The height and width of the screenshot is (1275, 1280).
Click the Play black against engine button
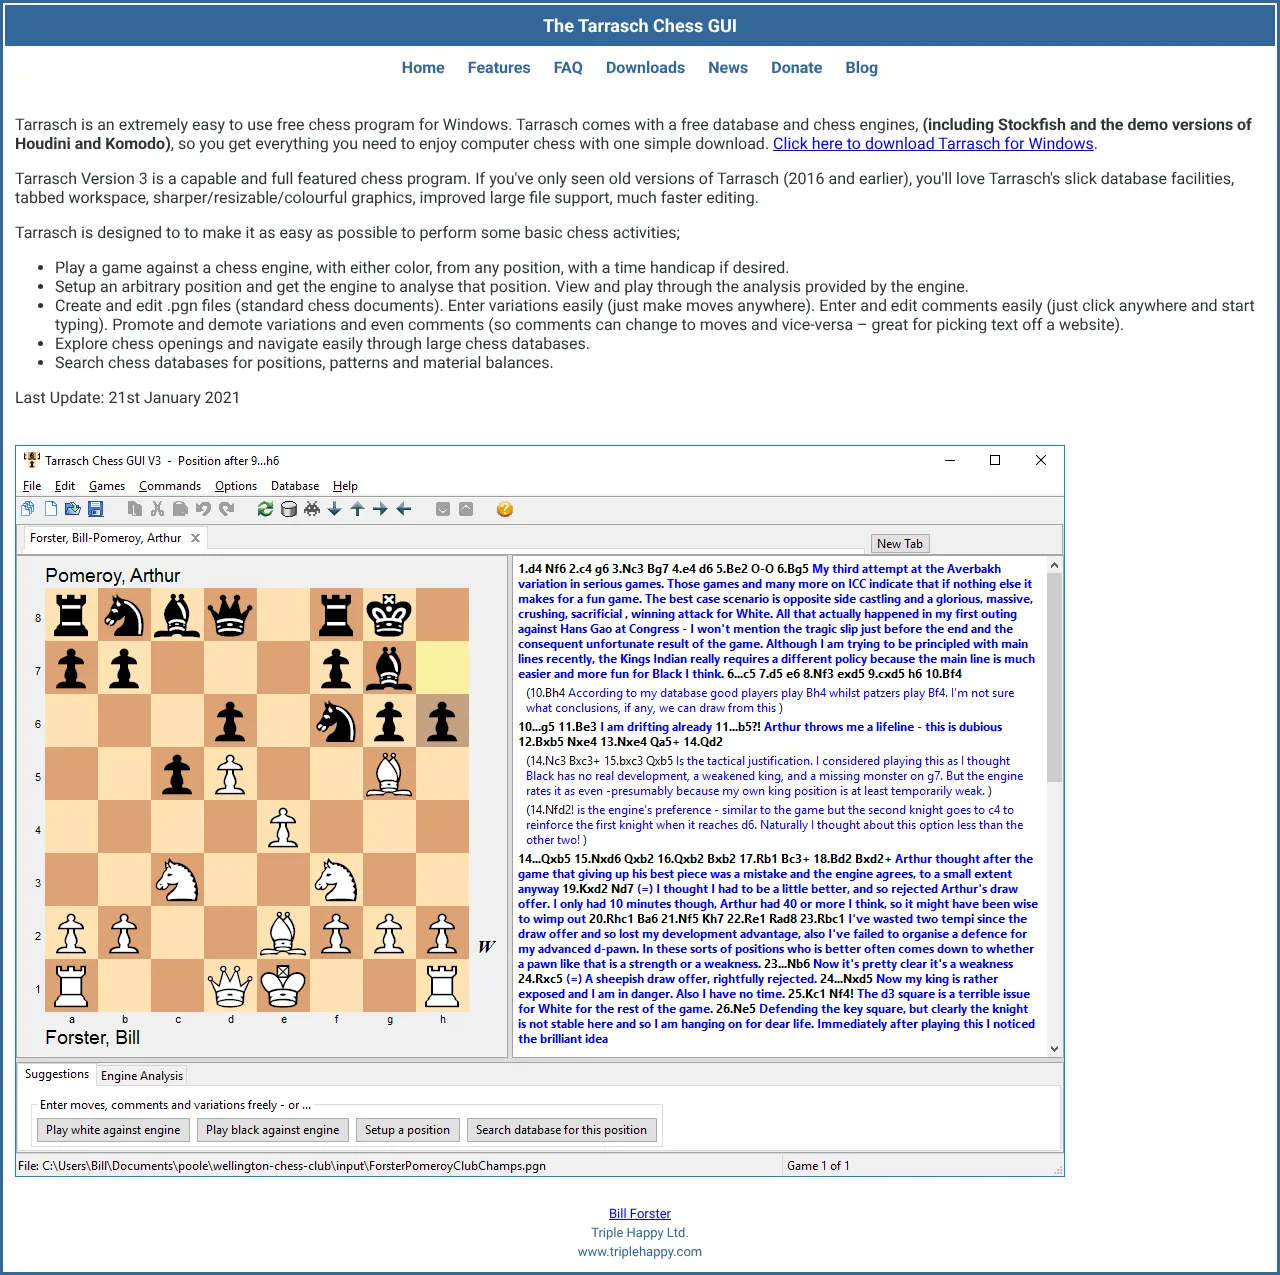pyautogui.click(x=272, y=1129)
